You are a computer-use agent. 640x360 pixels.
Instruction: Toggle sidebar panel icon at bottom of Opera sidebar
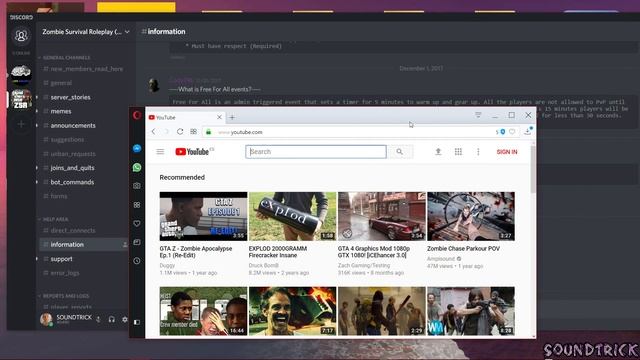tap(137, 322)
